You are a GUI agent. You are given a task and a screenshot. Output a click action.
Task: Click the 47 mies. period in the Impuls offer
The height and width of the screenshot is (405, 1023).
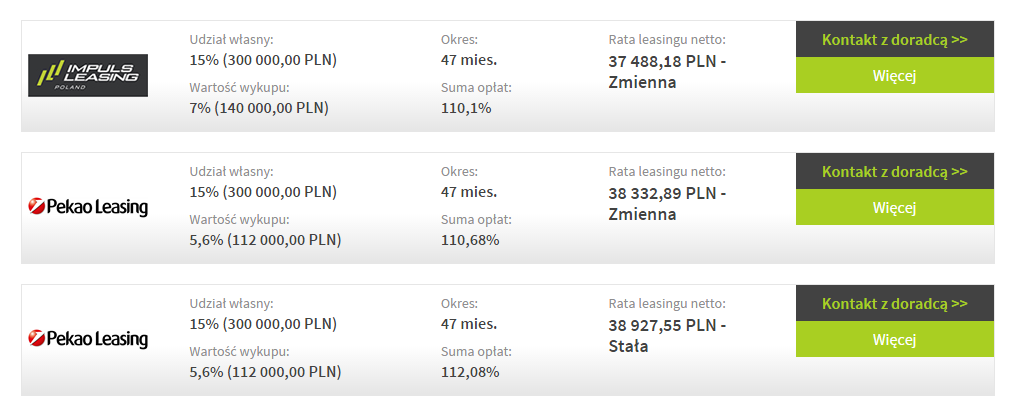tap(469, 61)
